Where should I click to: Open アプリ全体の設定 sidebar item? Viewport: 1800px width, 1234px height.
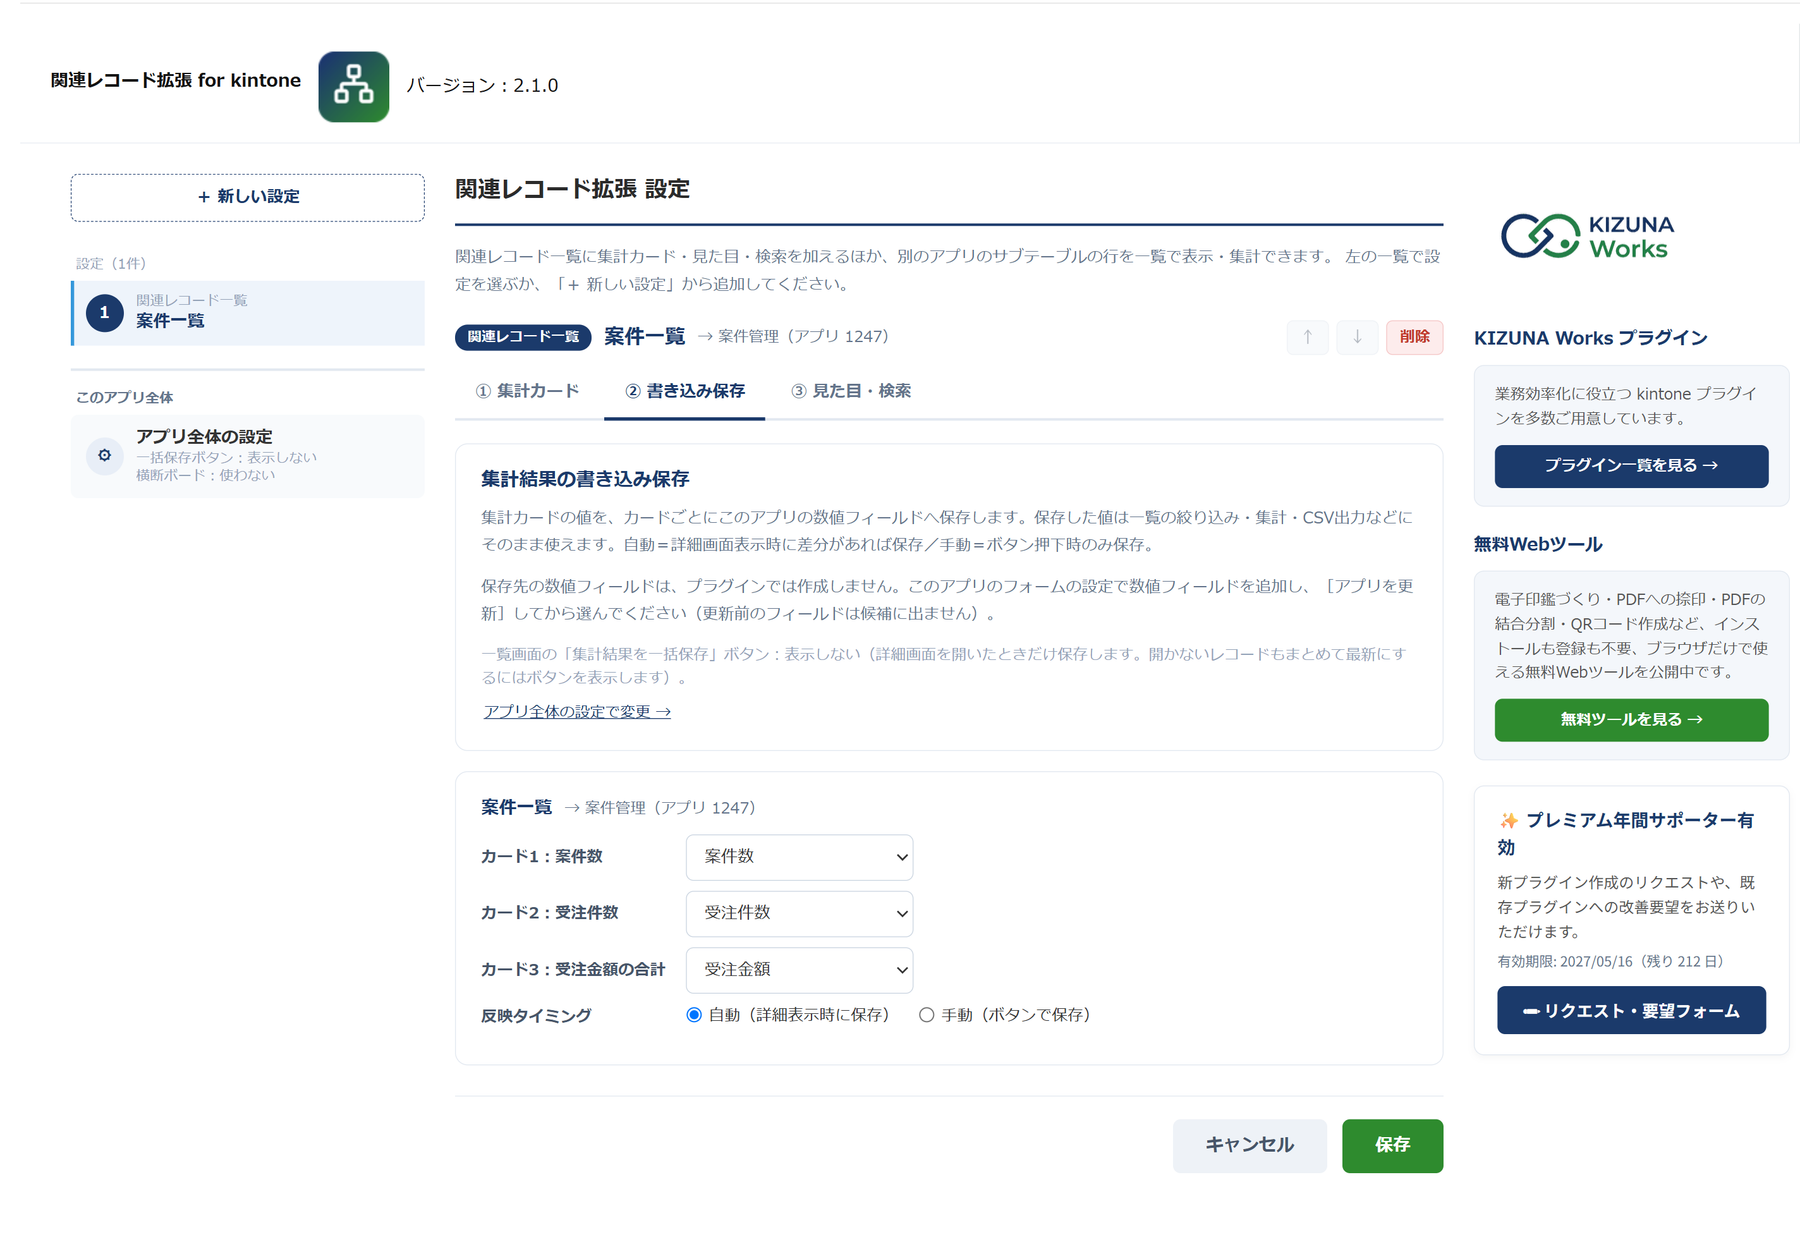(x=248, y=456)
